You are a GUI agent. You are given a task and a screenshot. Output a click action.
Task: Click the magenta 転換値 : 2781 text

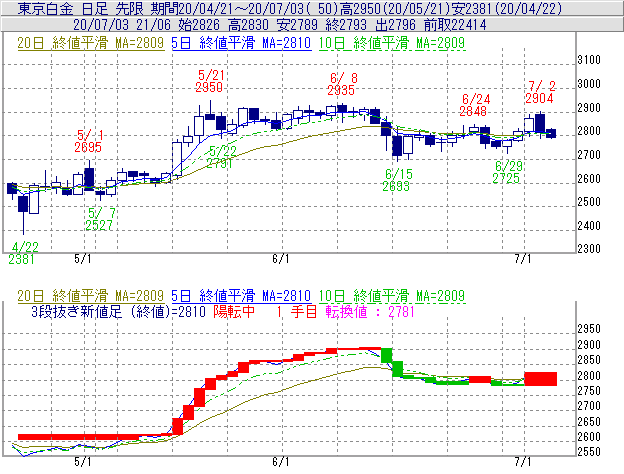click(370, 312)
